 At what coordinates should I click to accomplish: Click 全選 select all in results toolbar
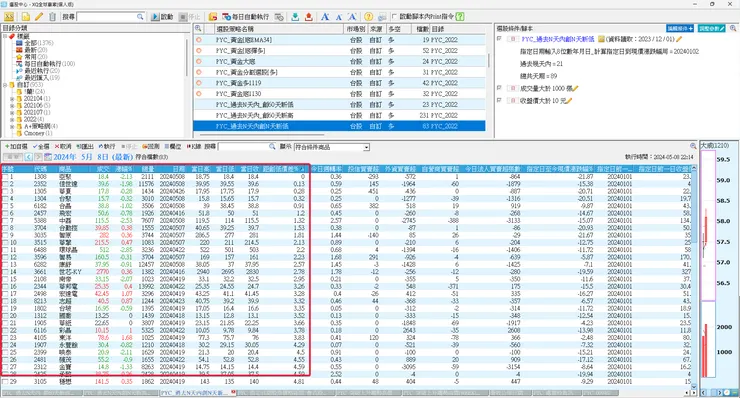click(x=41, y=147)
